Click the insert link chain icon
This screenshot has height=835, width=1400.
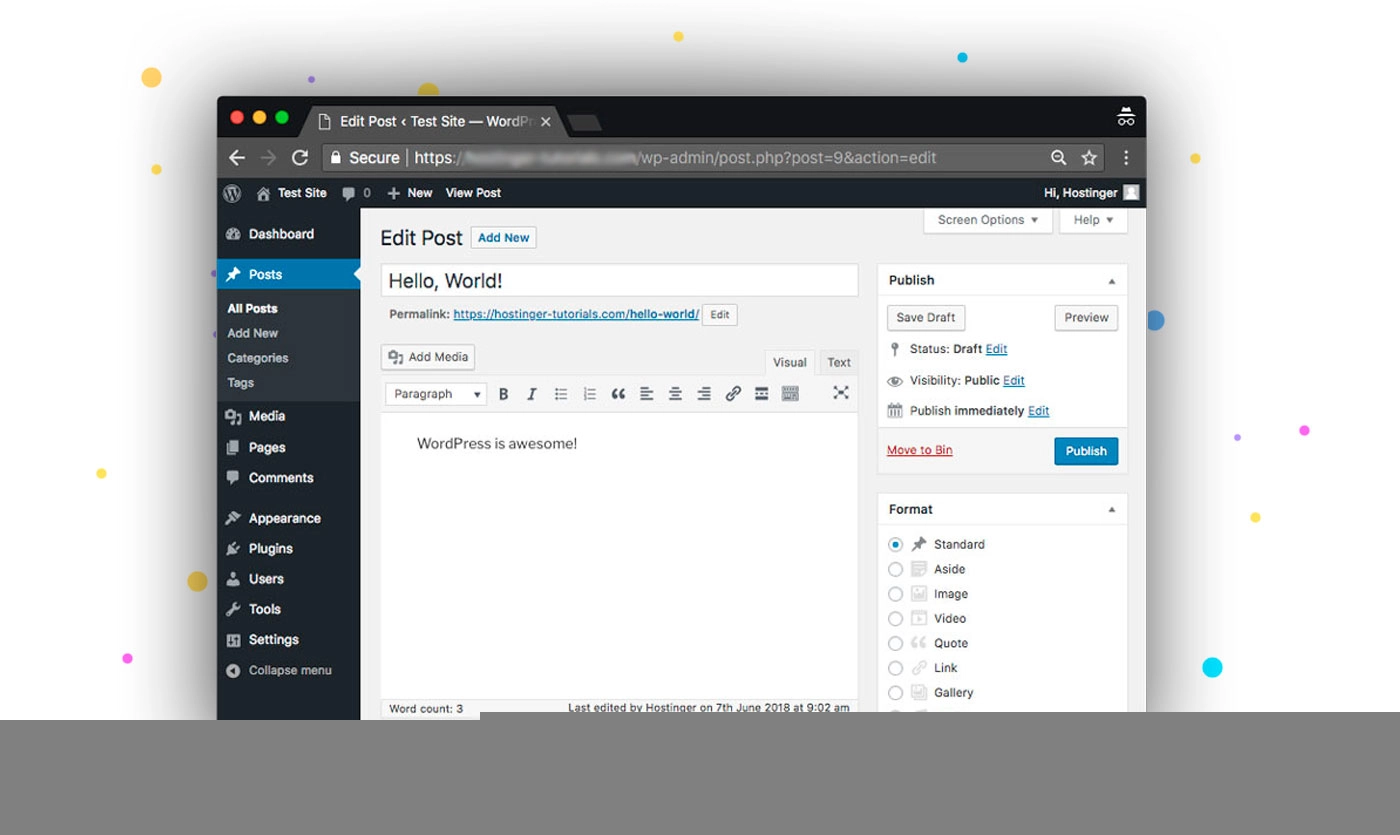[733, 394]
